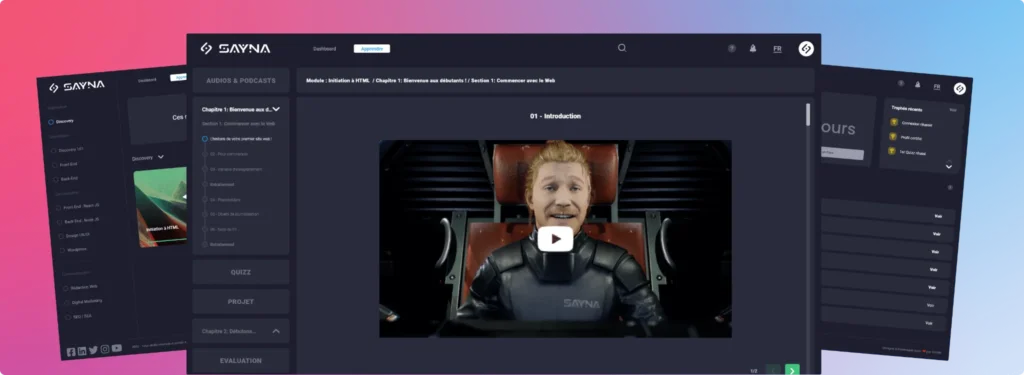This screenshot has height=375, width=1024.
Task: Click trophy icon beside Profil certifié
Action: pos(893,136)
